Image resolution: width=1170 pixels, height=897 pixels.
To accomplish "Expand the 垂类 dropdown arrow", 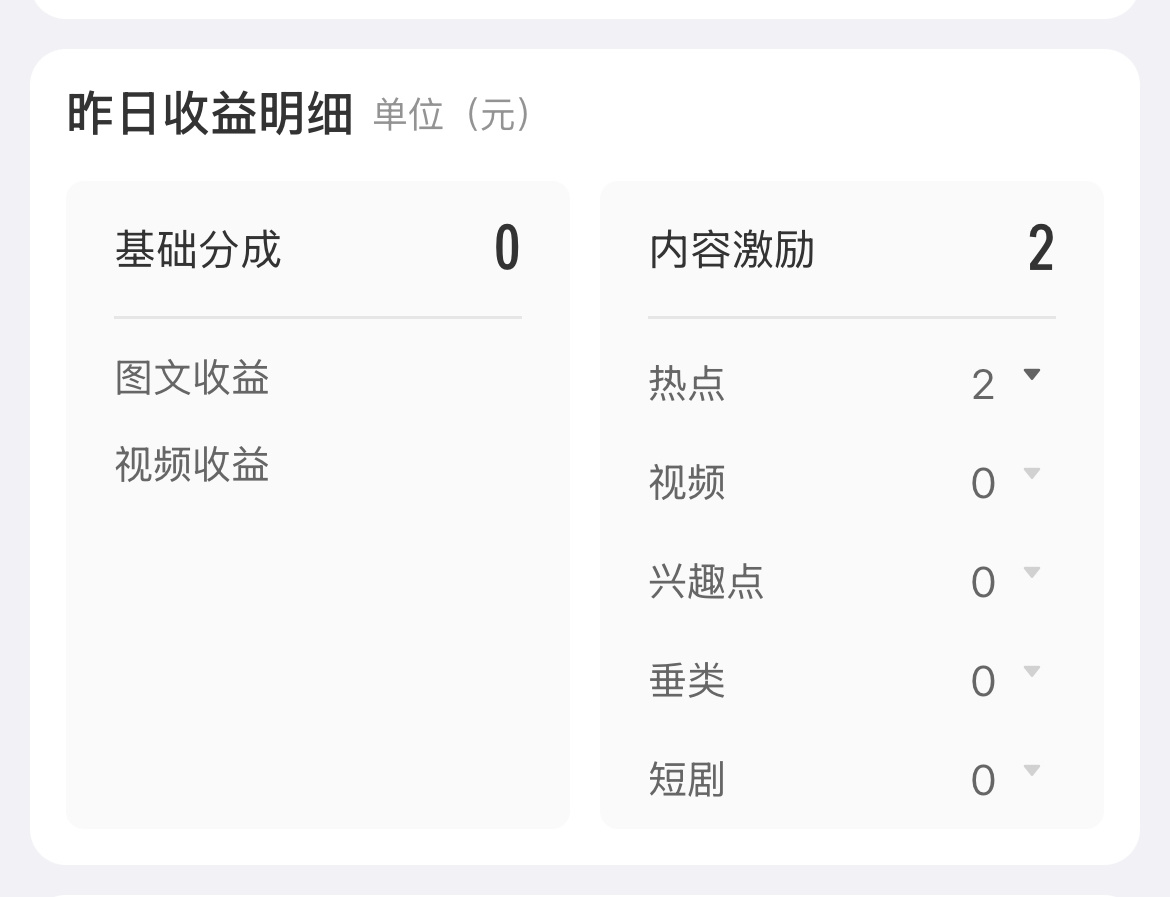I will (x=1032, y=672).
